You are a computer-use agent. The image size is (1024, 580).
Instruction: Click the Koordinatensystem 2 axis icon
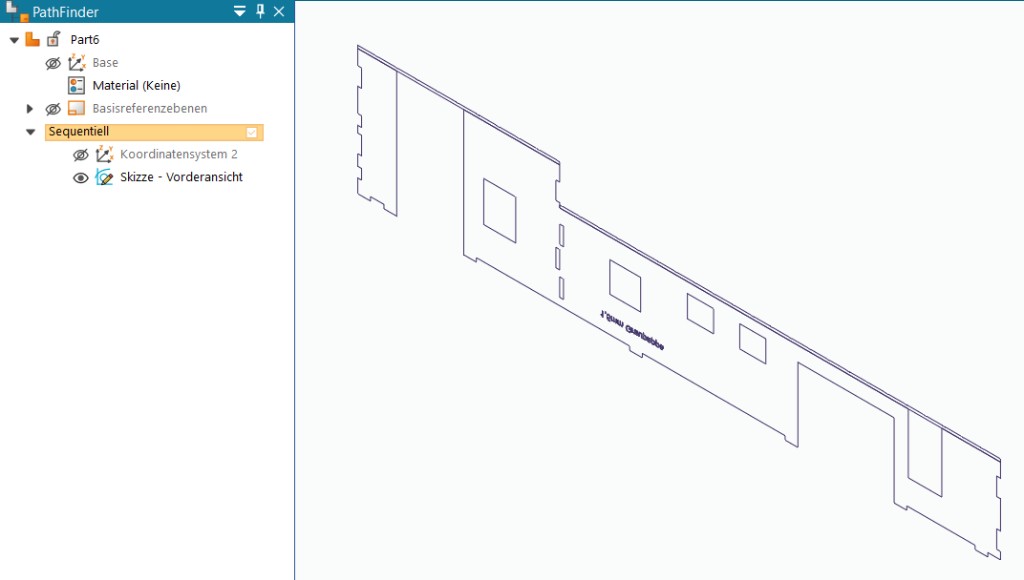coord(104,154)
